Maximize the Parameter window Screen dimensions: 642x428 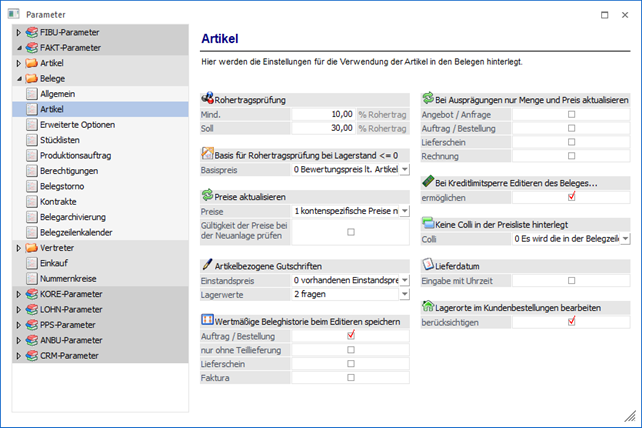(601, 14)
